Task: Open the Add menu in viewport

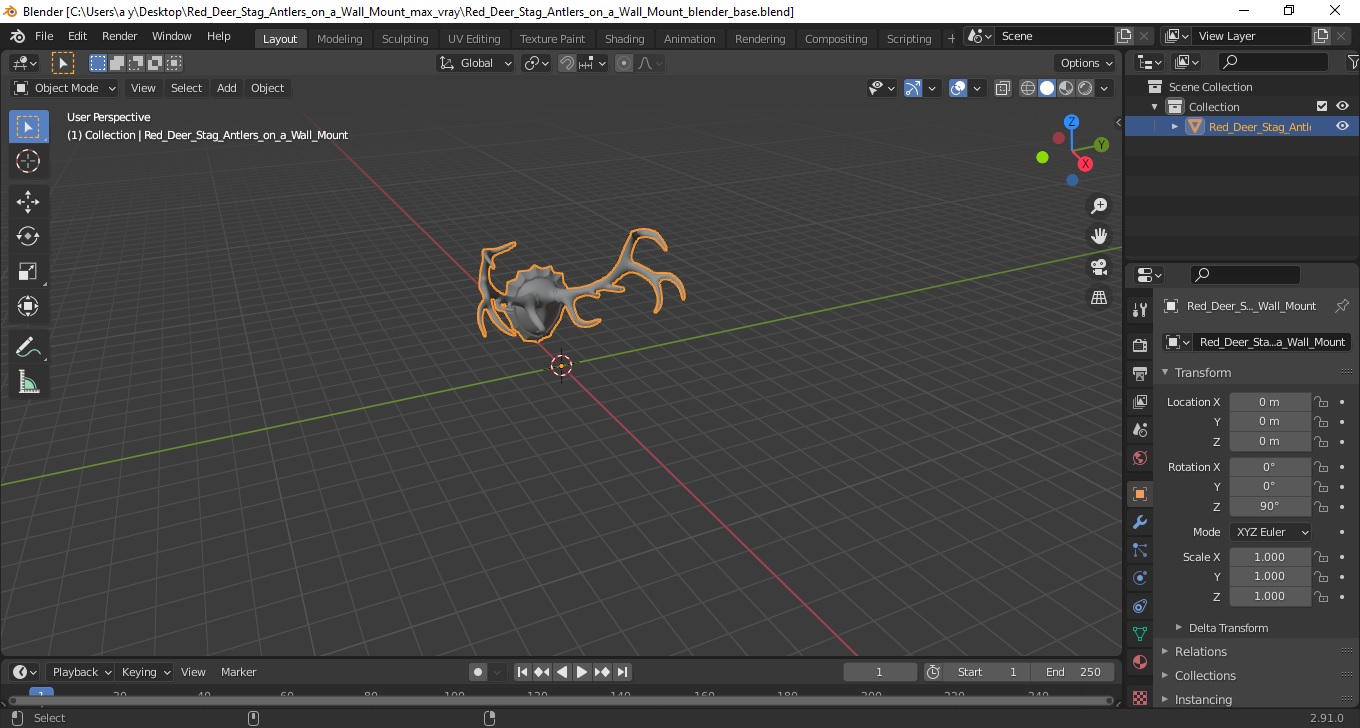Action: pos(227,88)
